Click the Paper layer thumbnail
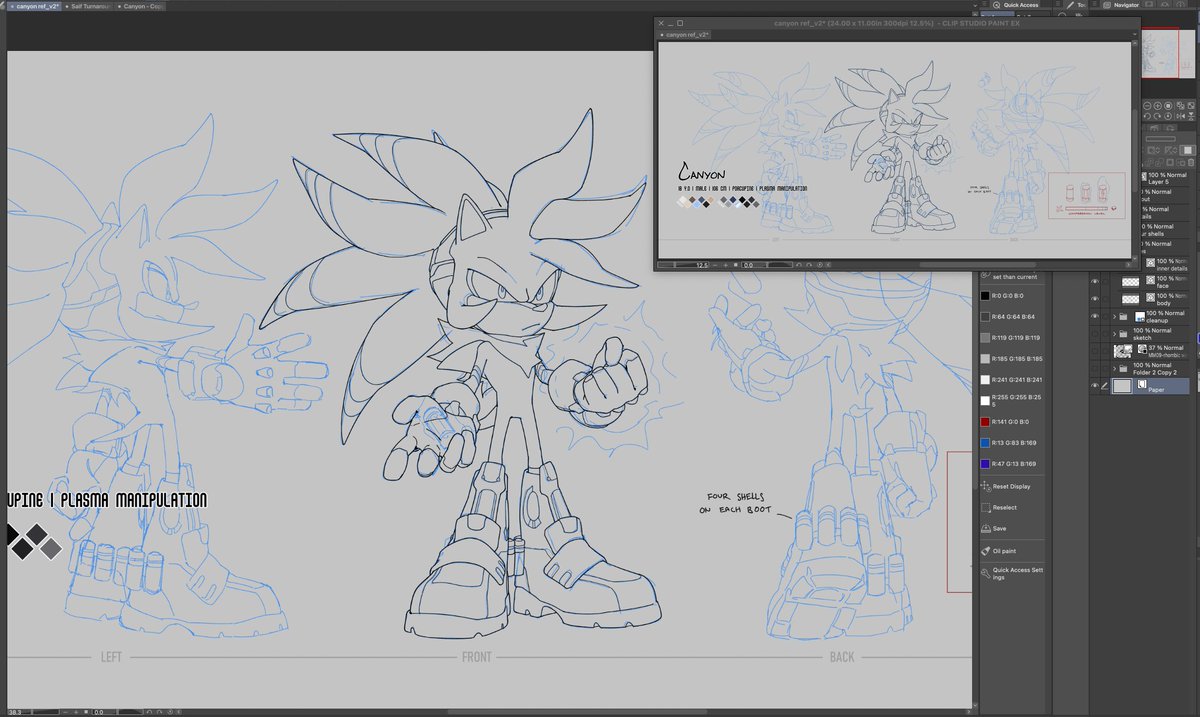 pos(1122,386)
